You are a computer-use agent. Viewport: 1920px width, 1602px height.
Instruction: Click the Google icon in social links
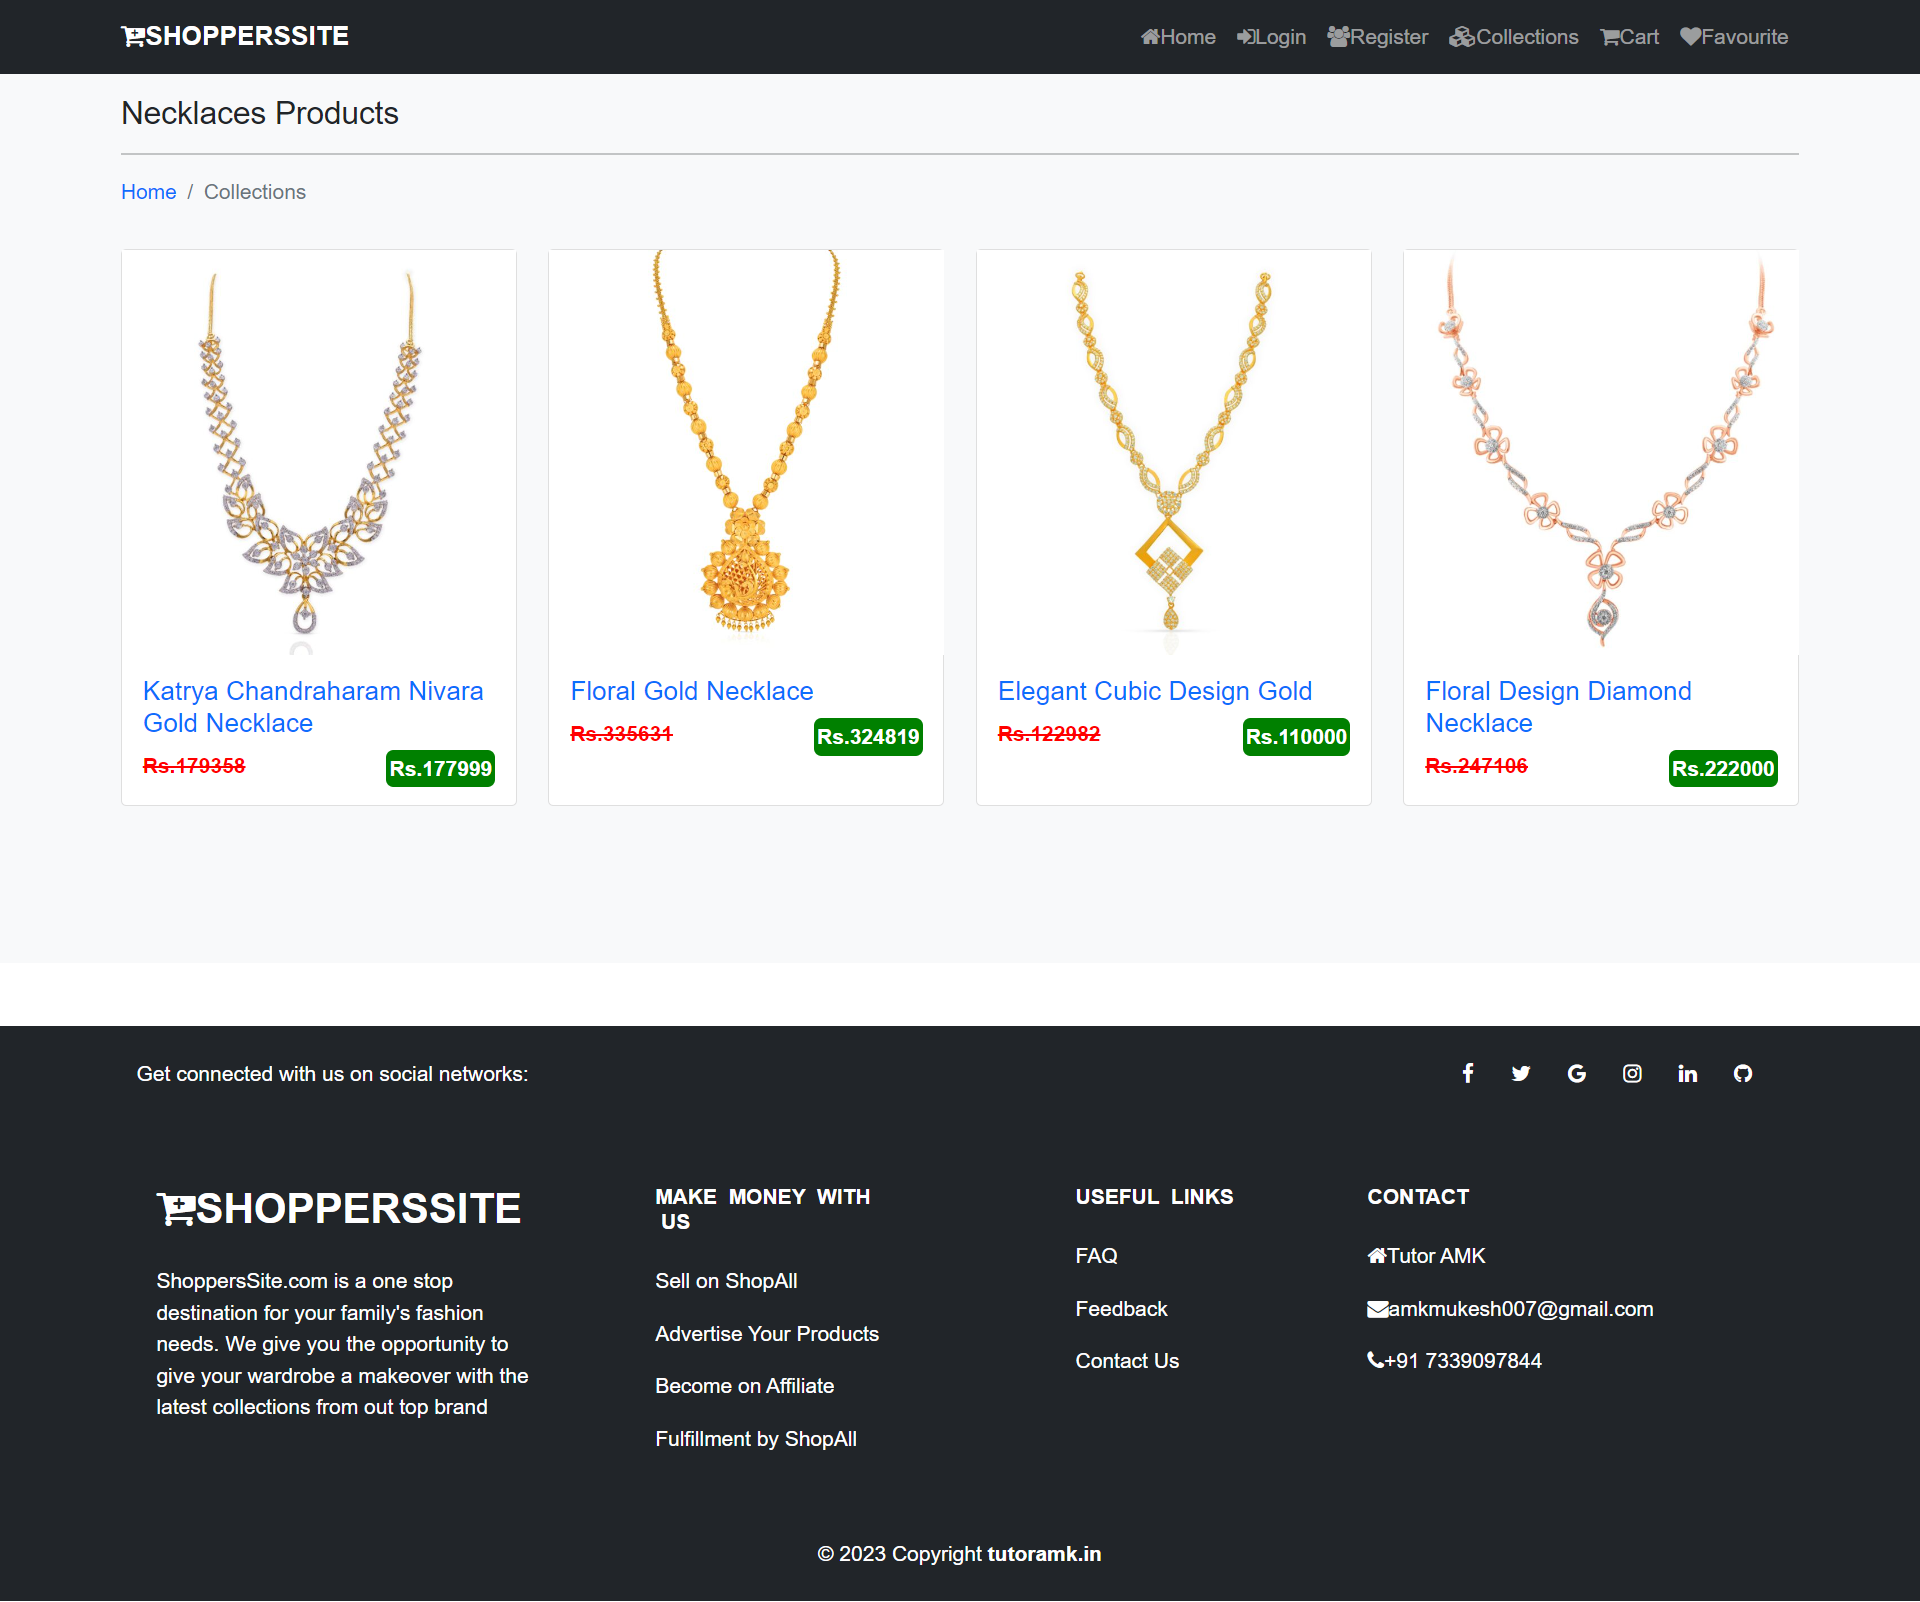1577,1073
